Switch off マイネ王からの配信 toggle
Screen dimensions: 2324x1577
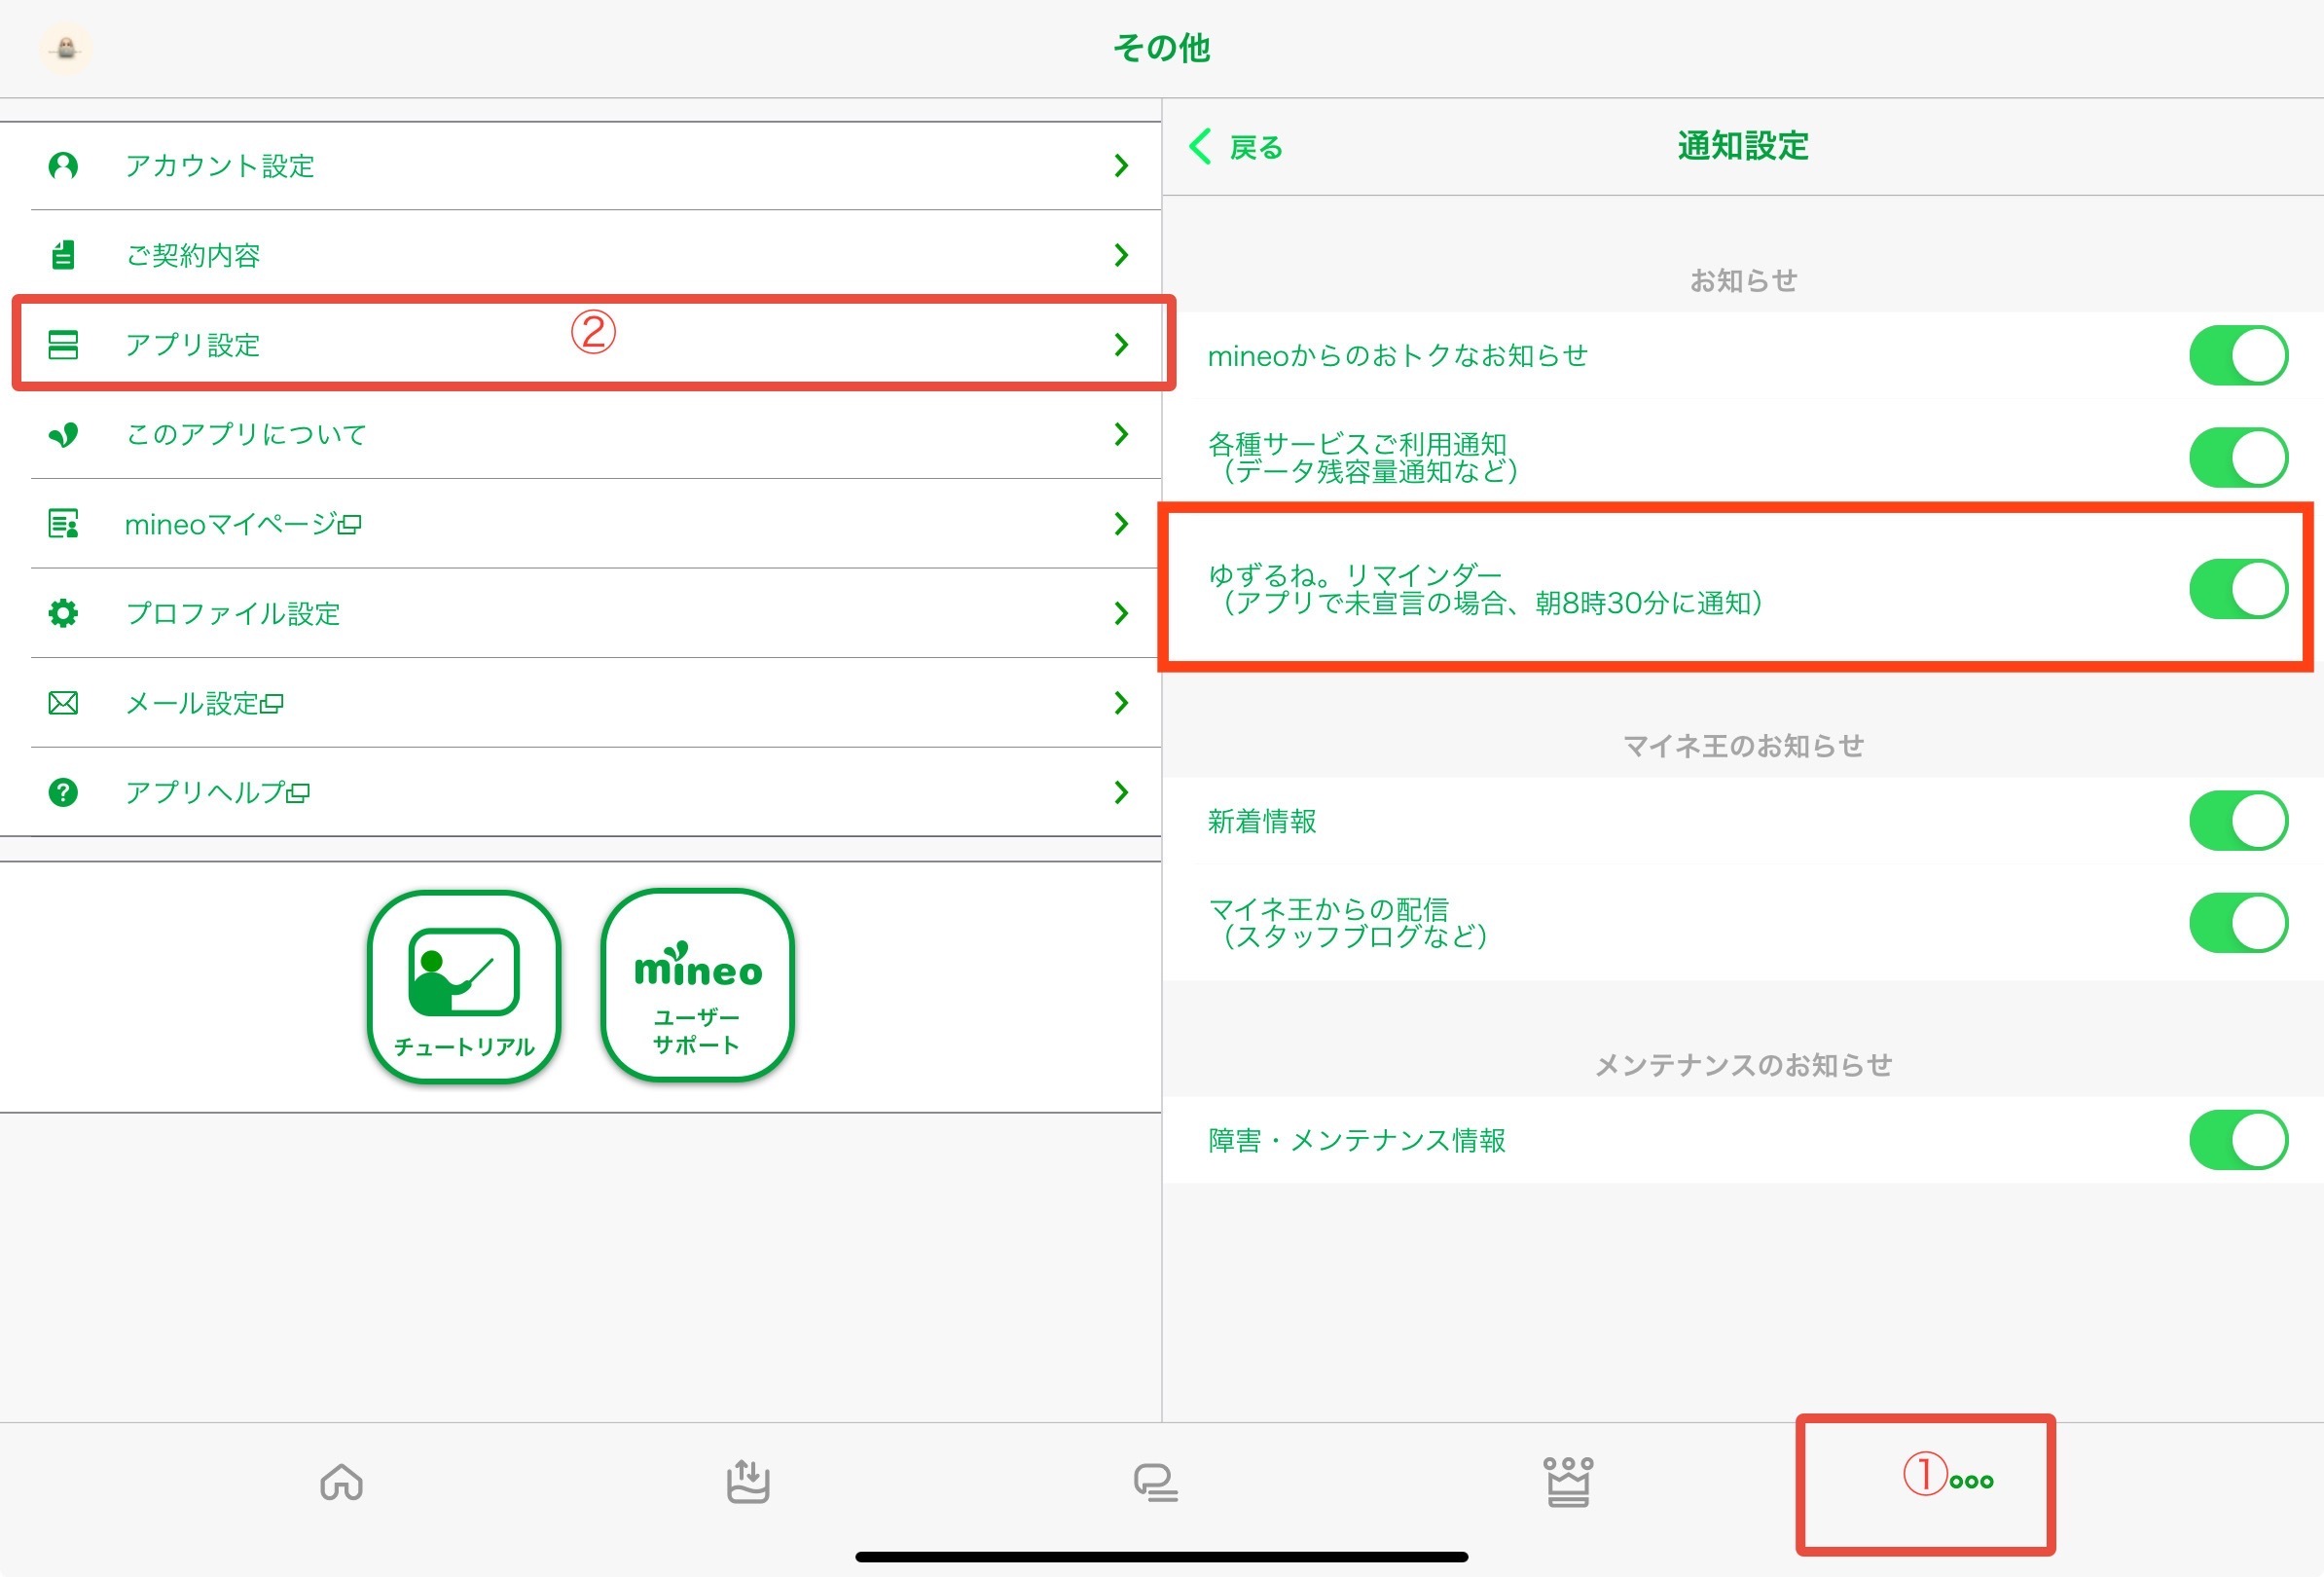click(x=2238, y=923)
